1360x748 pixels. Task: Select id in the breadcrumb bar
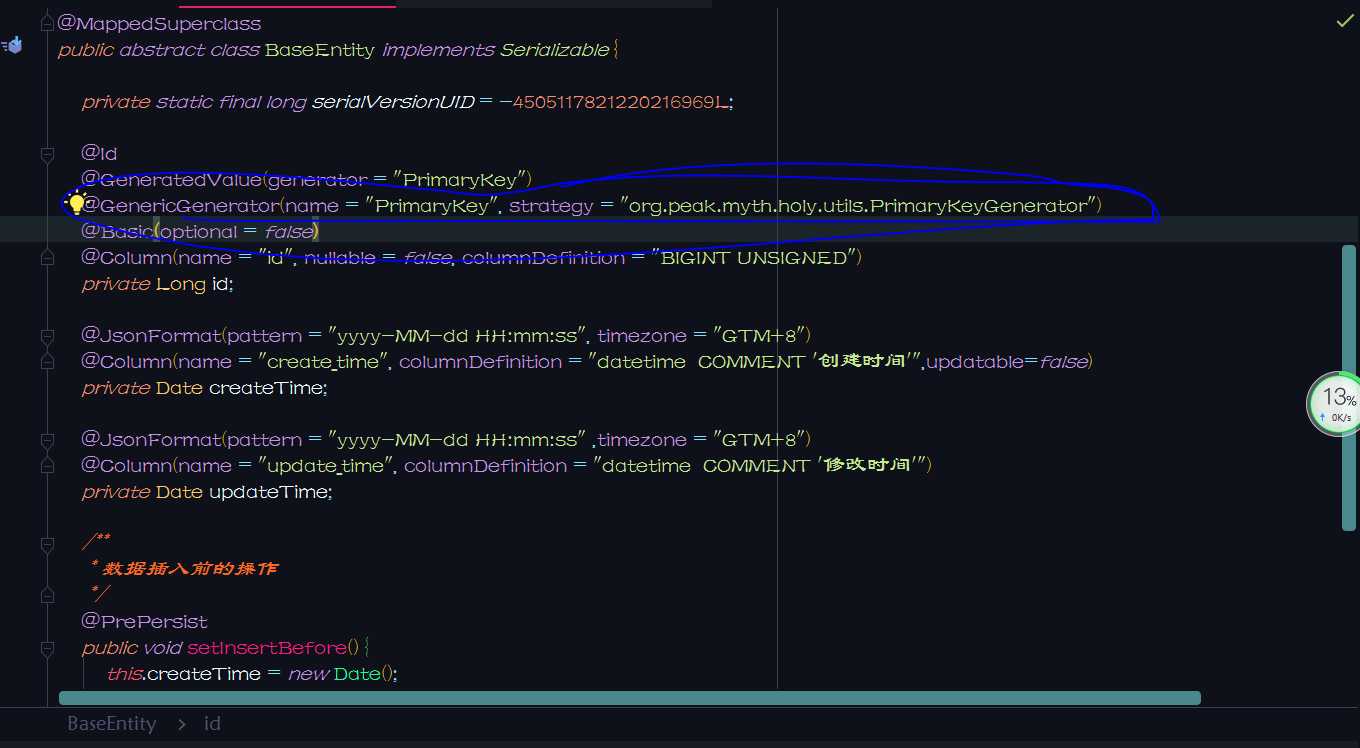tap(212, 724)
